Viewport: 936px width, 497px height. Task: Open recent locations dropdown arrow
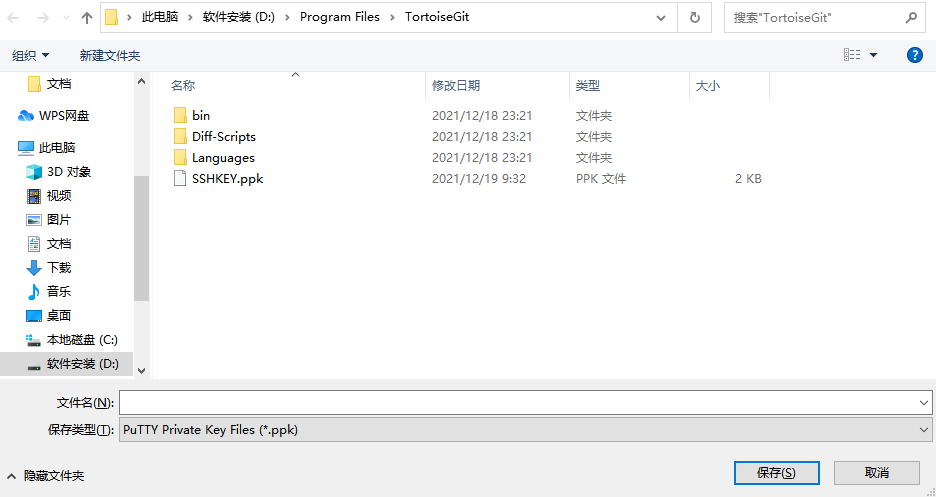point(66,18)
